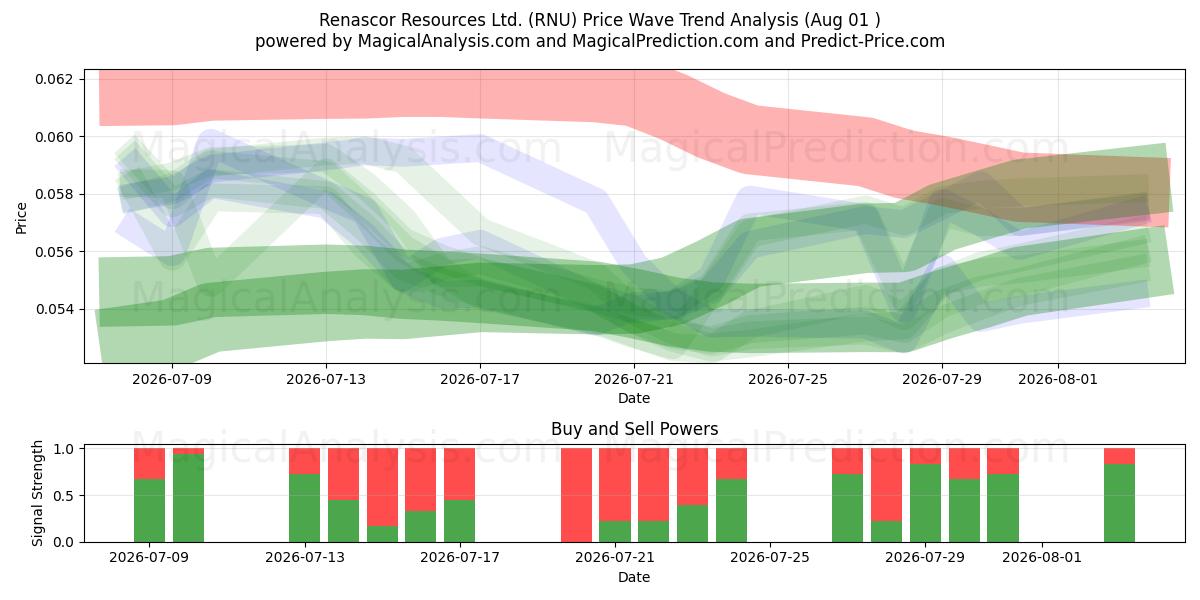Image resolution: width=1200 pixels, height=600 pixels.
Task: Click the 2026-07-17 tick under the Buy and Sell chart
Action: [x=459, y=558]
